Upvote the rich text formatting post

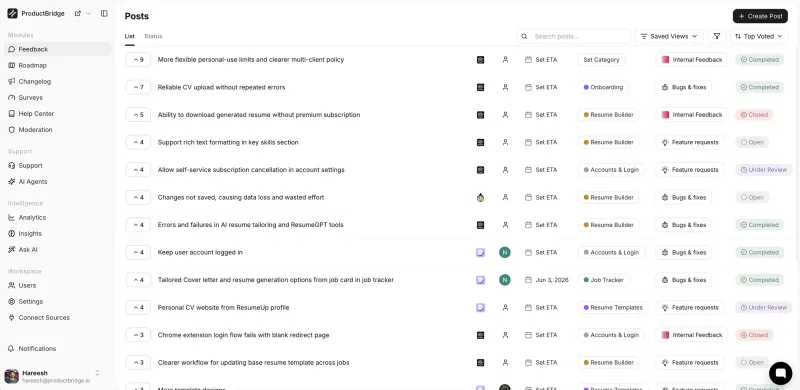(138, 142)
